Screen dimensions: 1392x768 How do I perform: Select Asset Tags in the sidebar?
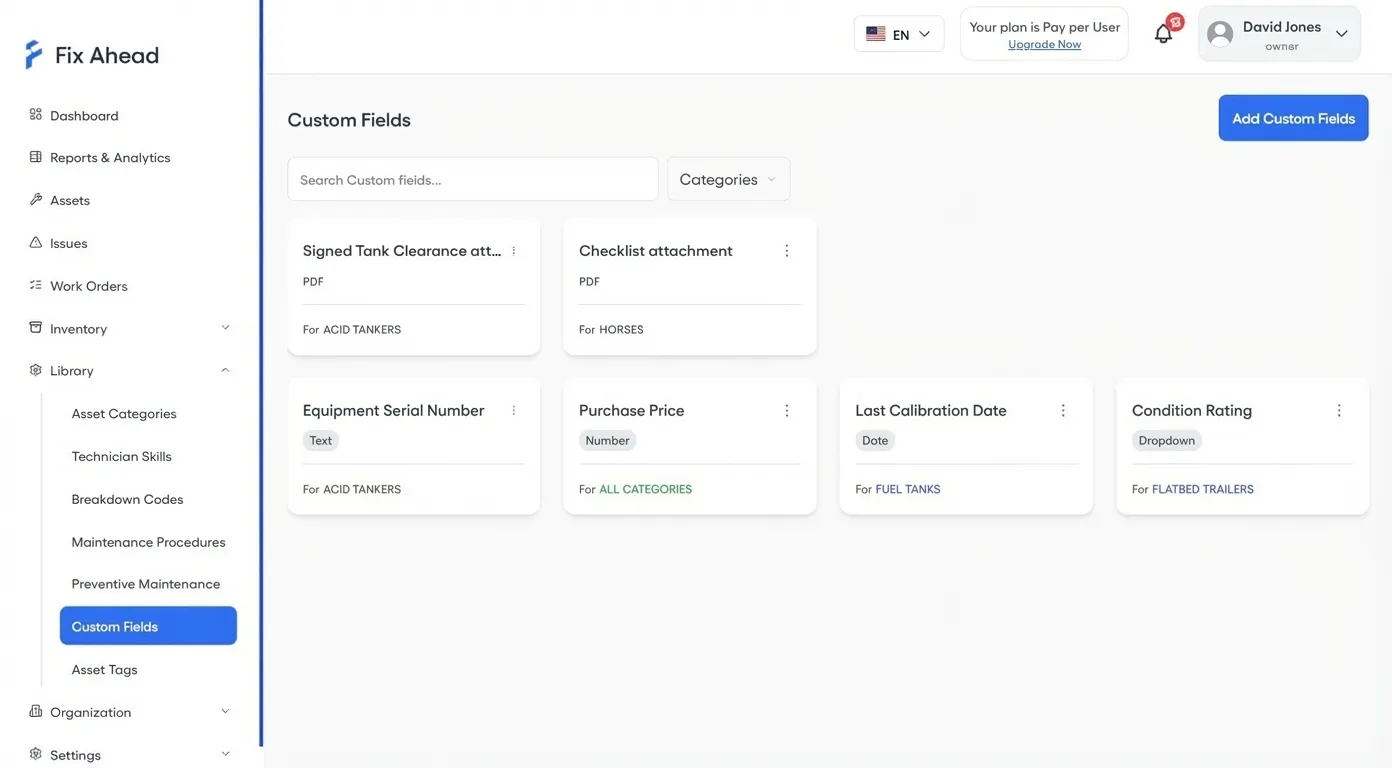[x=104, y=669]
